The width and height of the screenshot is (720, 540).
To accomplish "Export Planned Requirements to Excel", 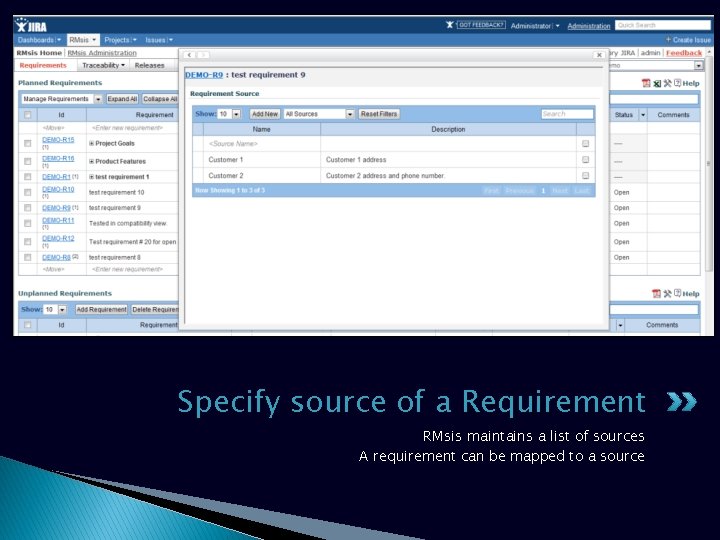I will point(657,83).
